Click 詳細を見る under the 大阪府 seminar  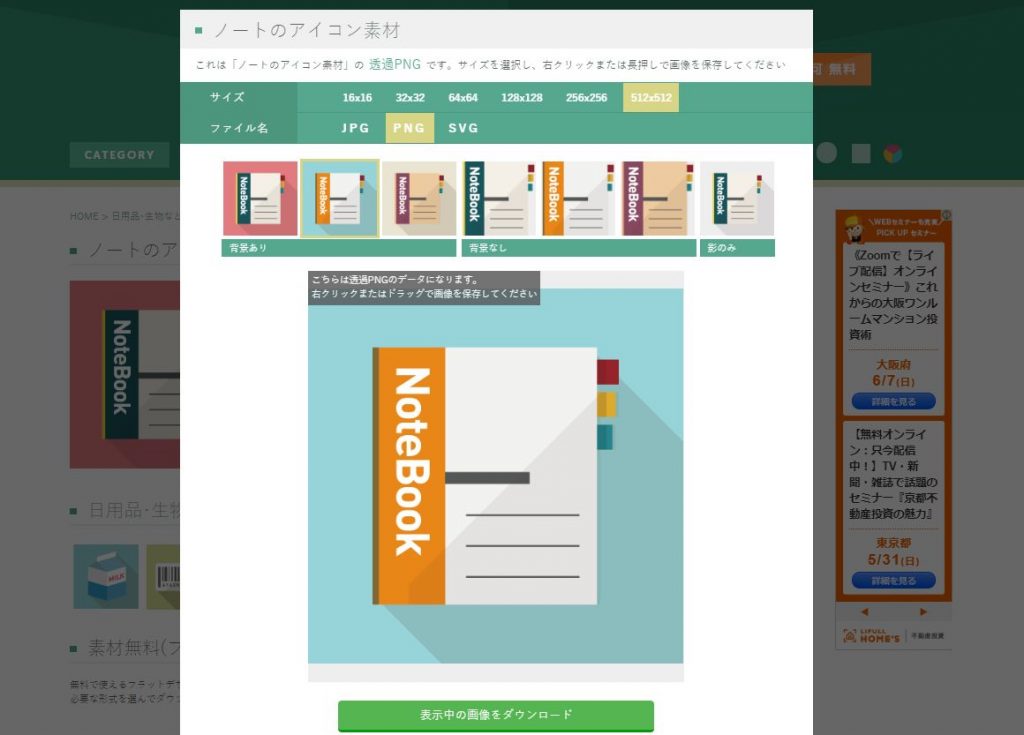894,401
